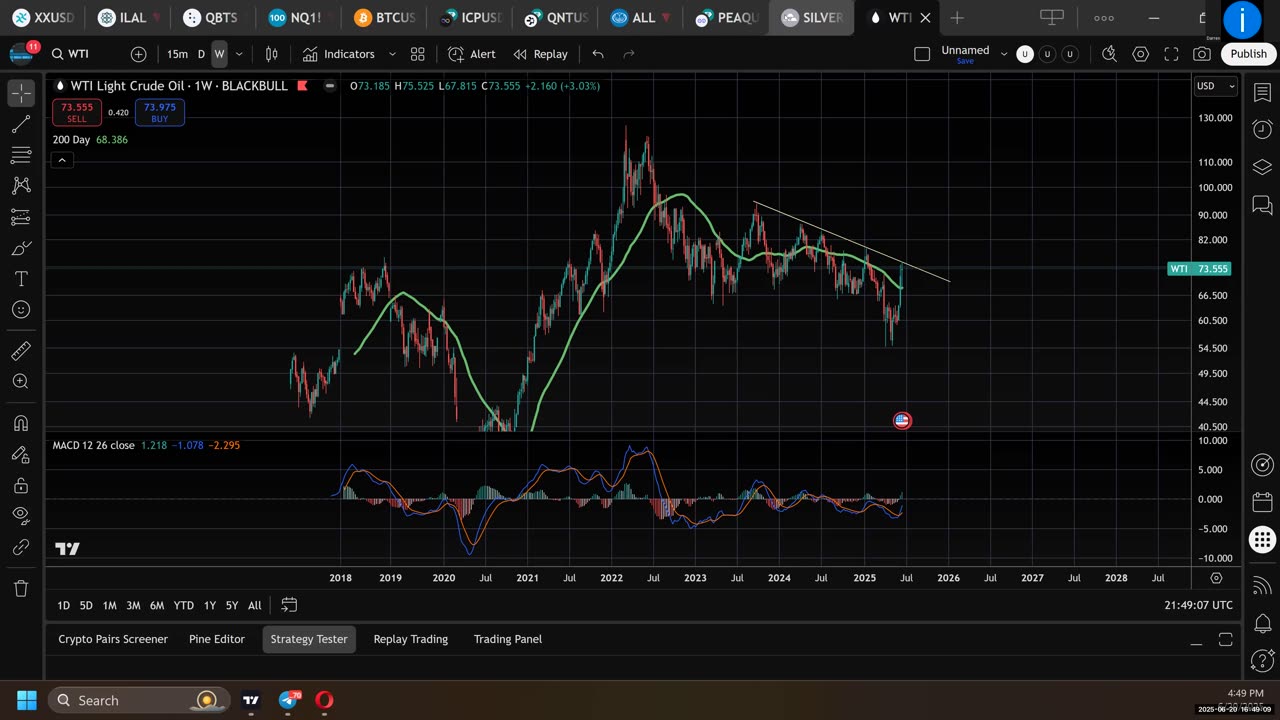Open quick search icon in top toolbar
1280x720 pixels.
click(x=1109, y=54)
